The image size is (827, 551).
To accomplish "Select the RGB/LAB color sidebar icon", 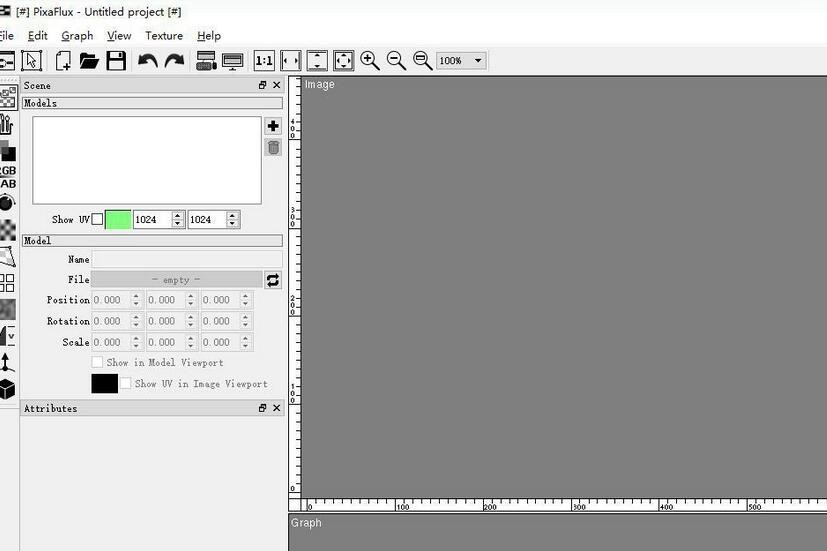I will (x=8, y=177).
